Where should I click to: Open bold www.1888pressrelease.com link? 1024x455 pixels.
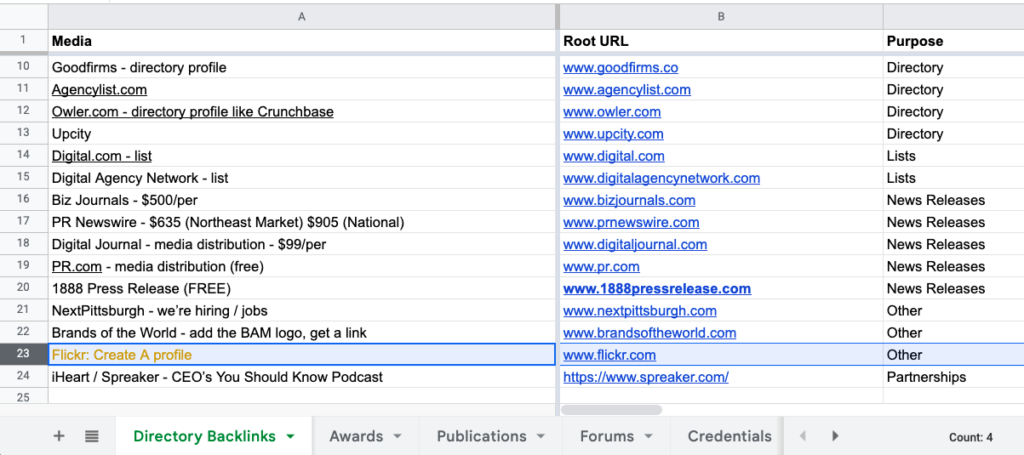(657, 289)
